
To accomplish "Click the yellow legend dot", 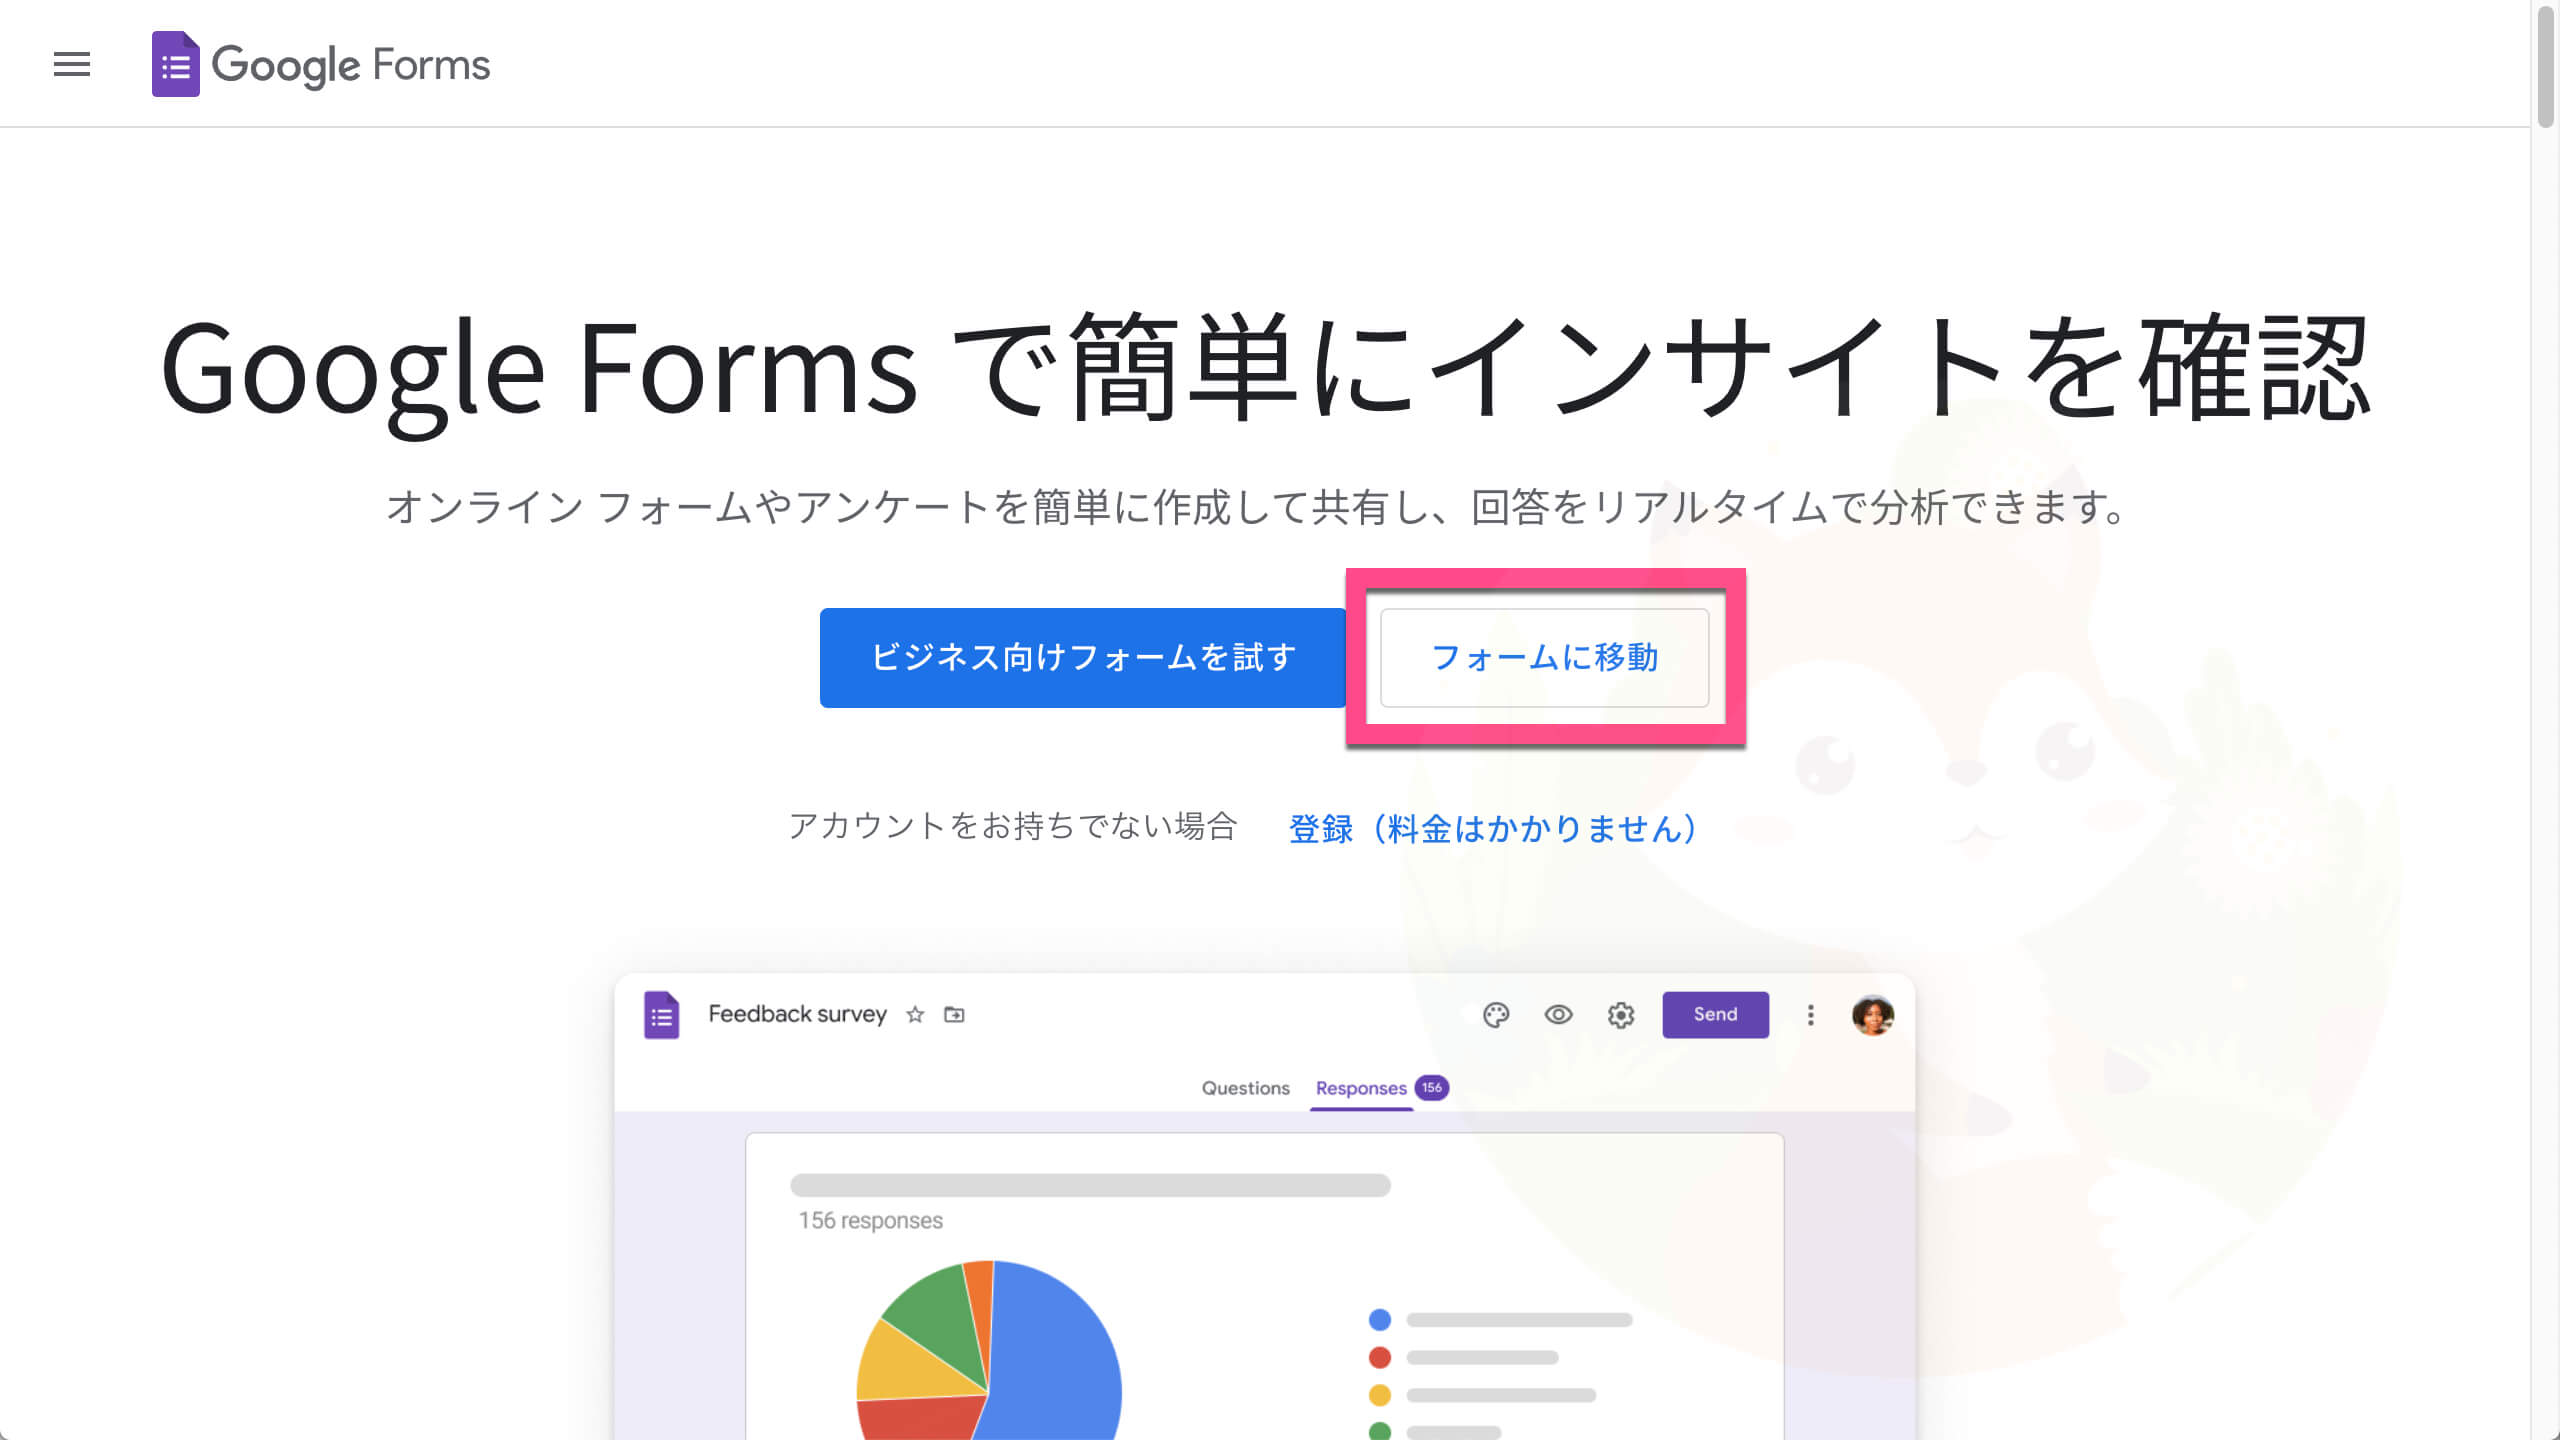I will coord(1380,1395).
